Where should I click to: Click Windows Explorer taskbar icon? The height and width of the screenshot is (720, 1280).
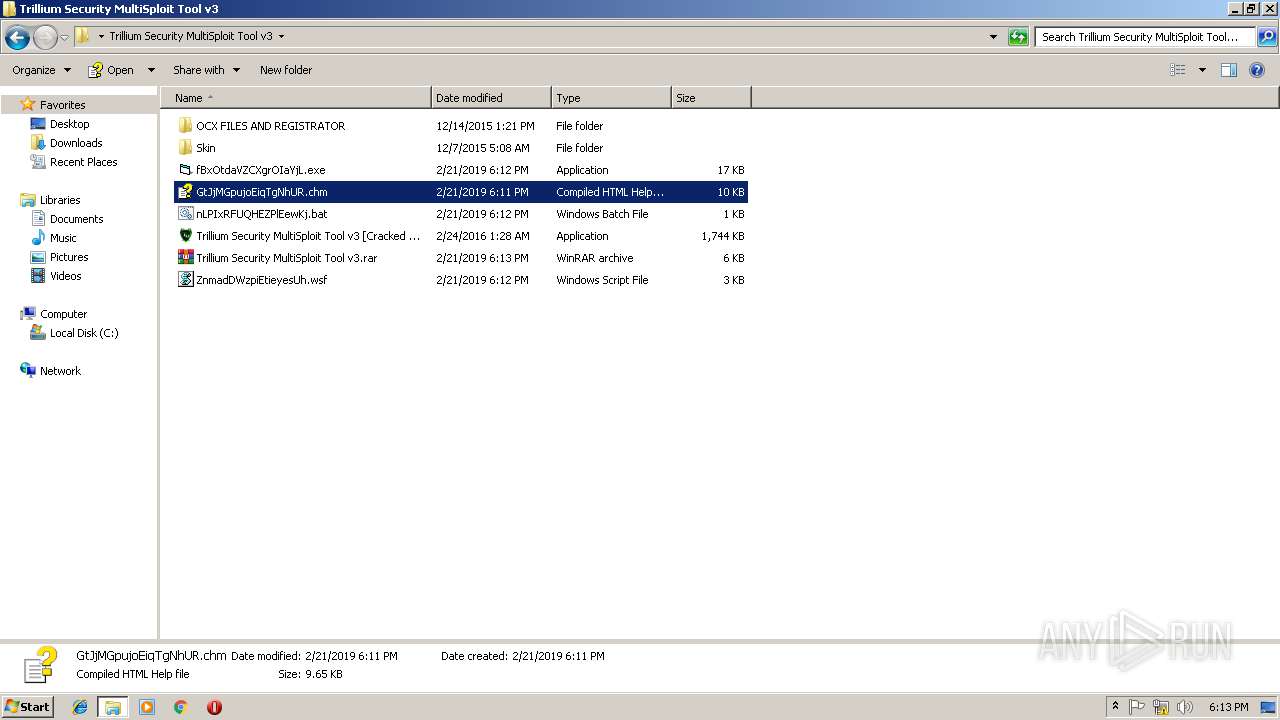(x=113, y=707)
